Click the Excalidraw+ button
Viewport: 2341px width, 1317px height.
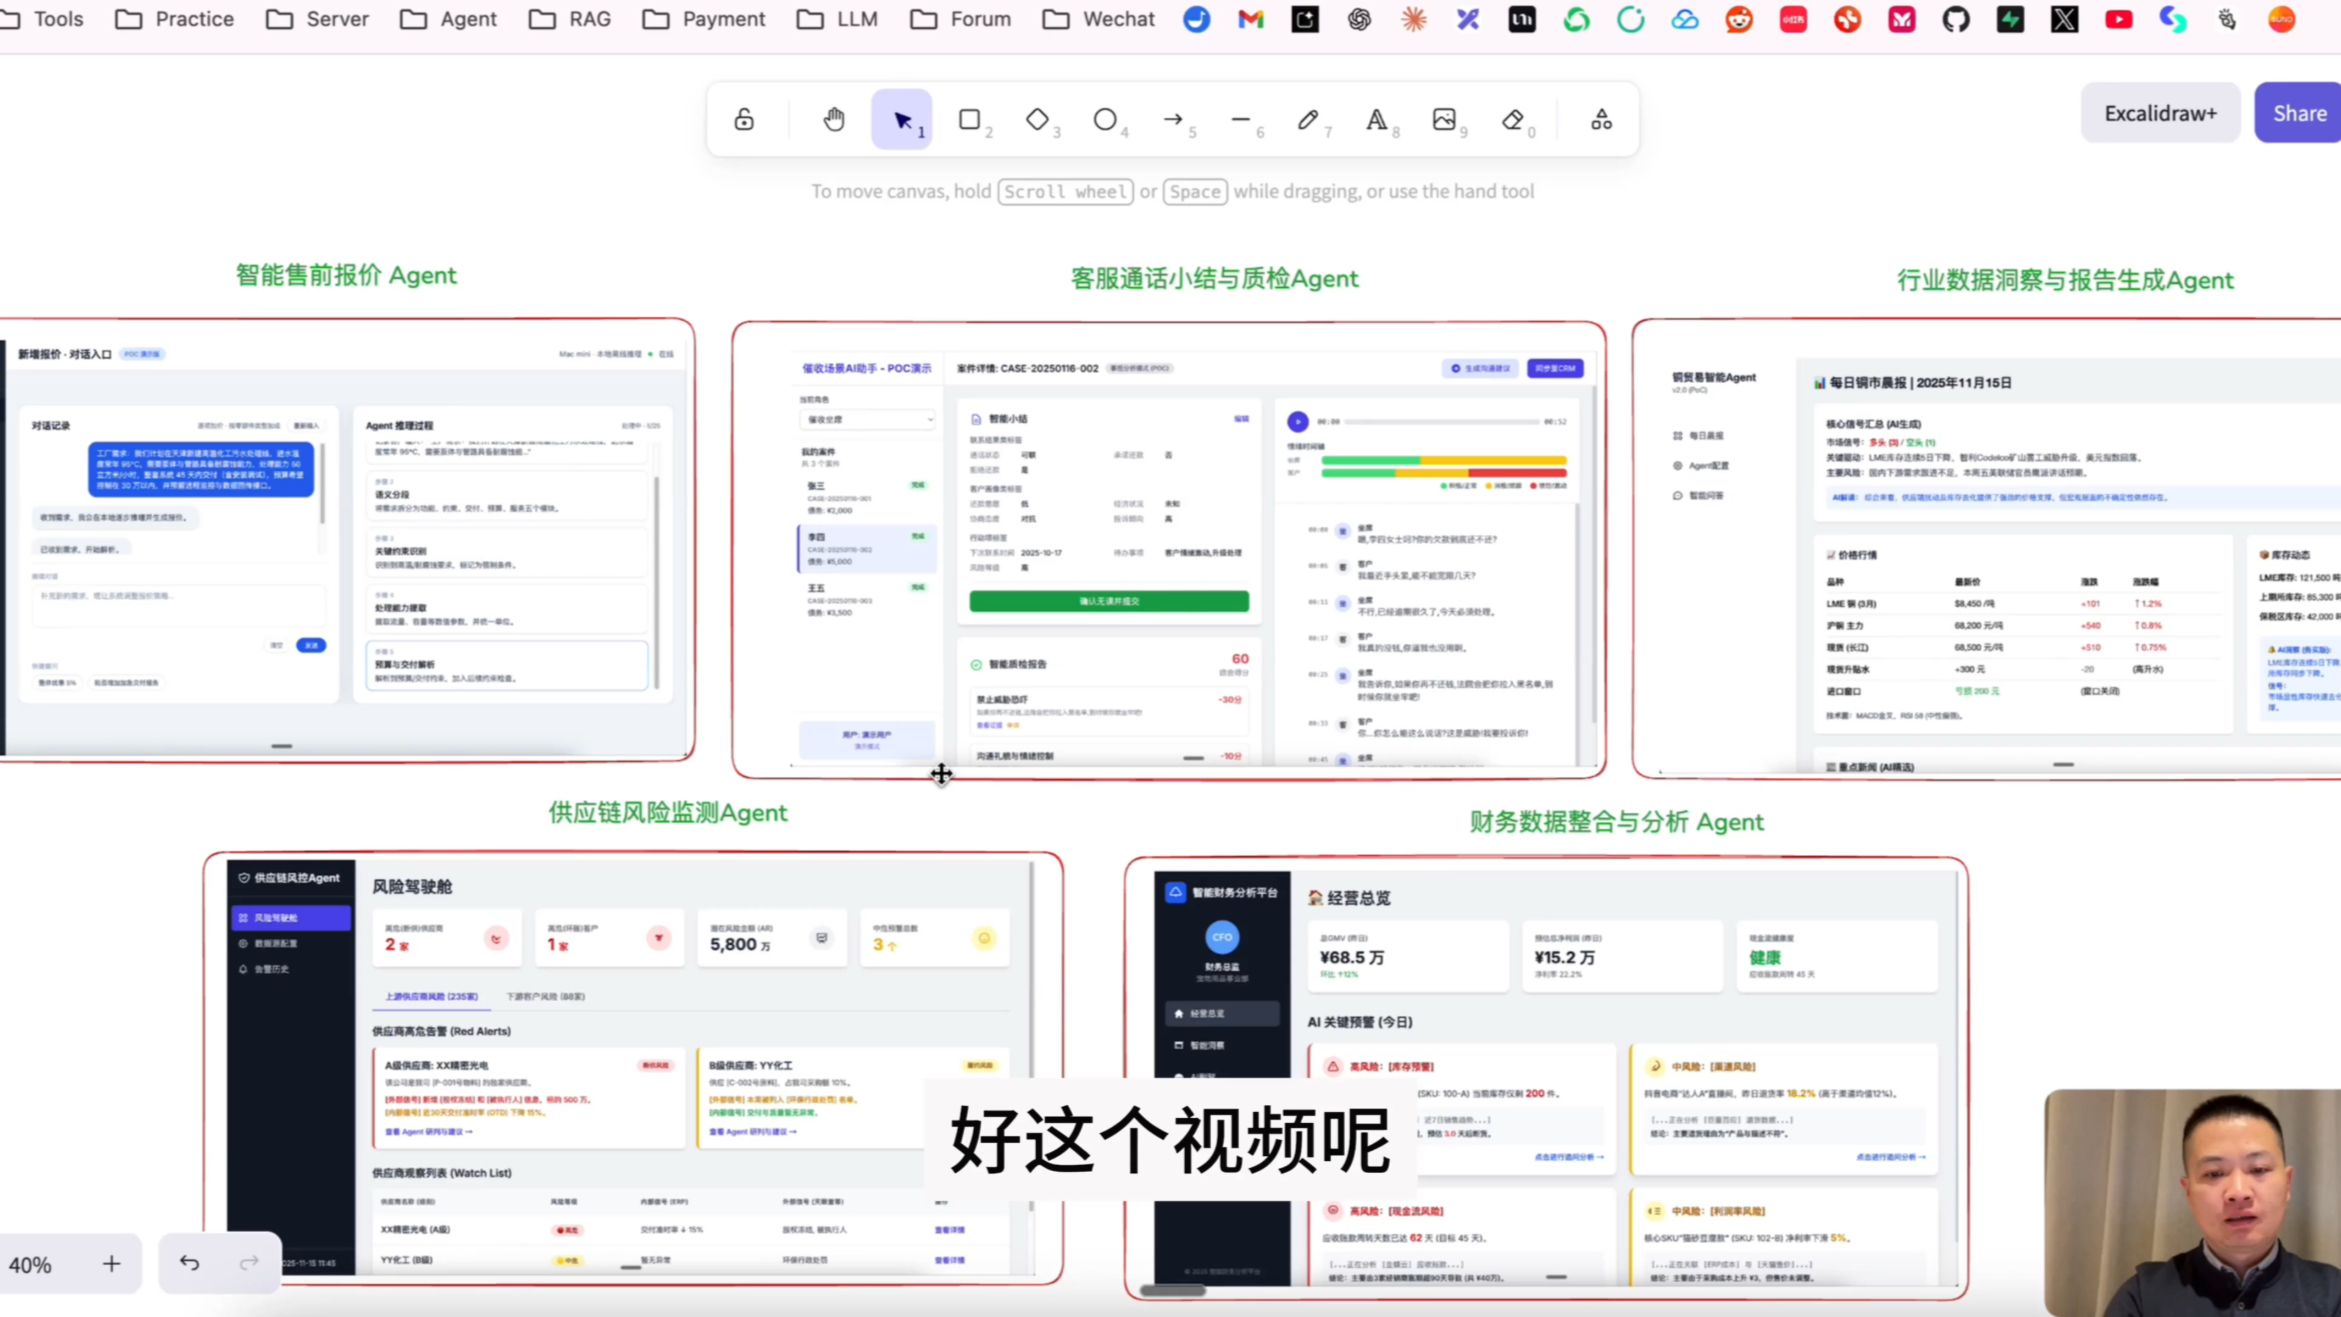click(x=2160, y=113)
